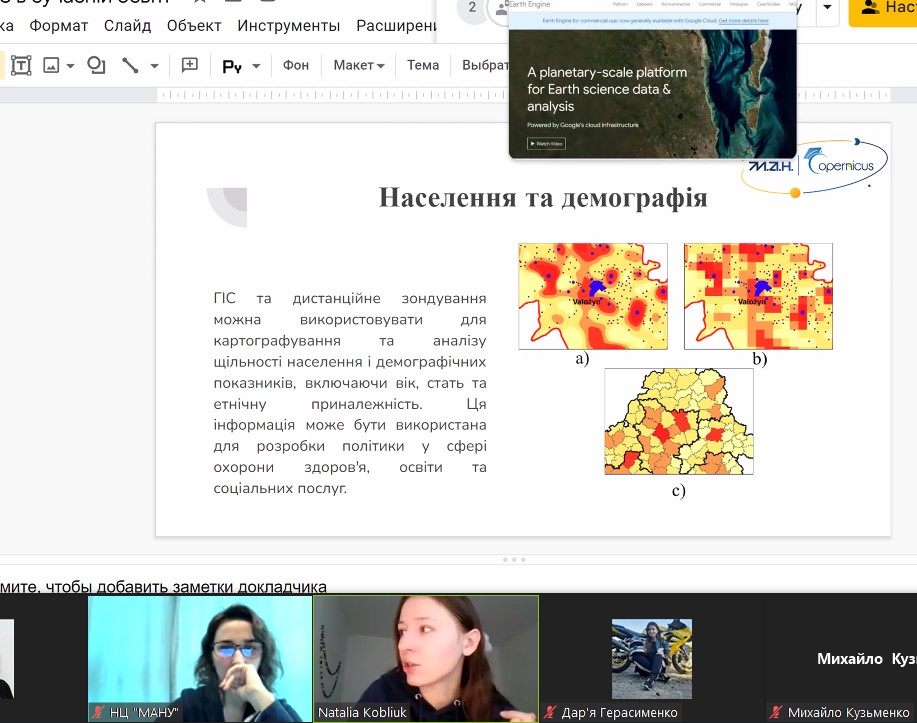Select the text box tool
Viewport: 917px width, 723px height.
(x=21, y=66)
